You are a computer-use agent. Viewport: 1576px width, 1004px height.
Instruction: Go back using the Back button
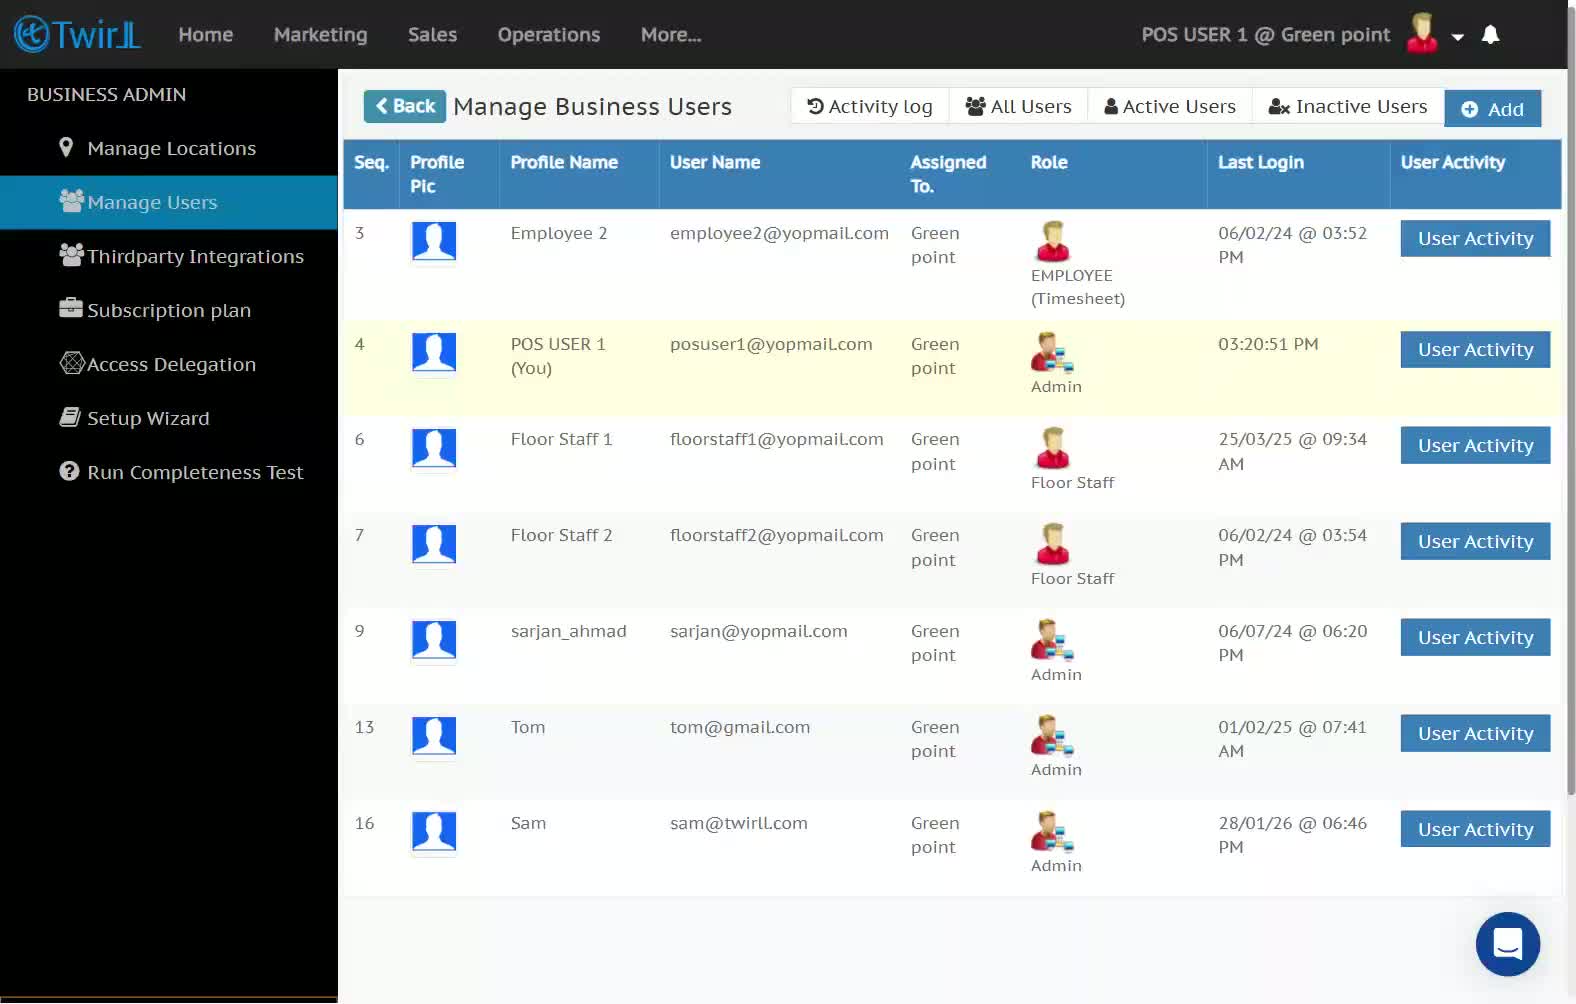(x=404, y=106)
